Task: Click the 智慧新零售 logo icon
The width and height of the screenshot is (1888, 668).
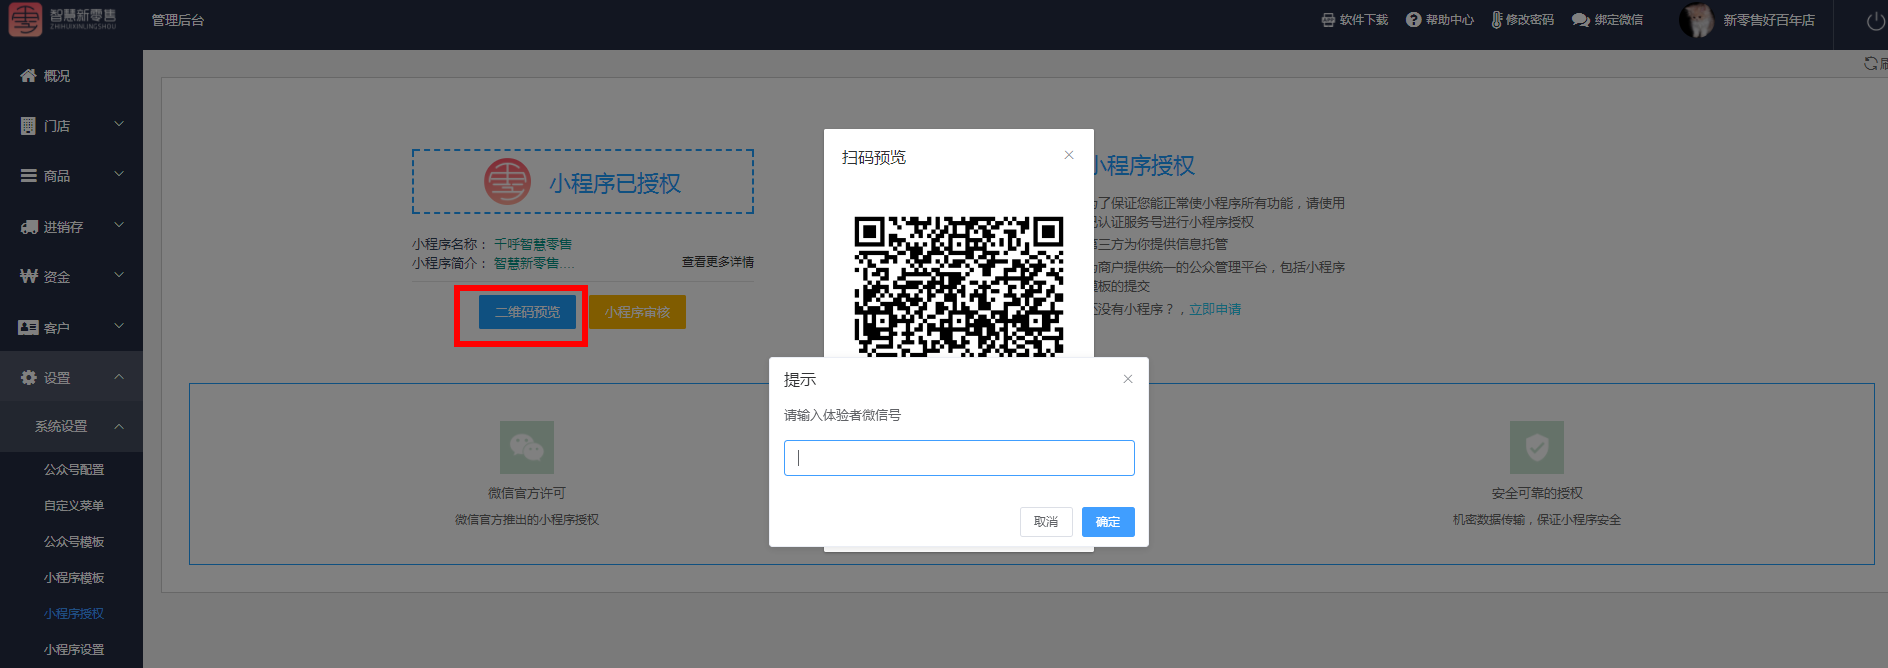Action: click(25, 20)
